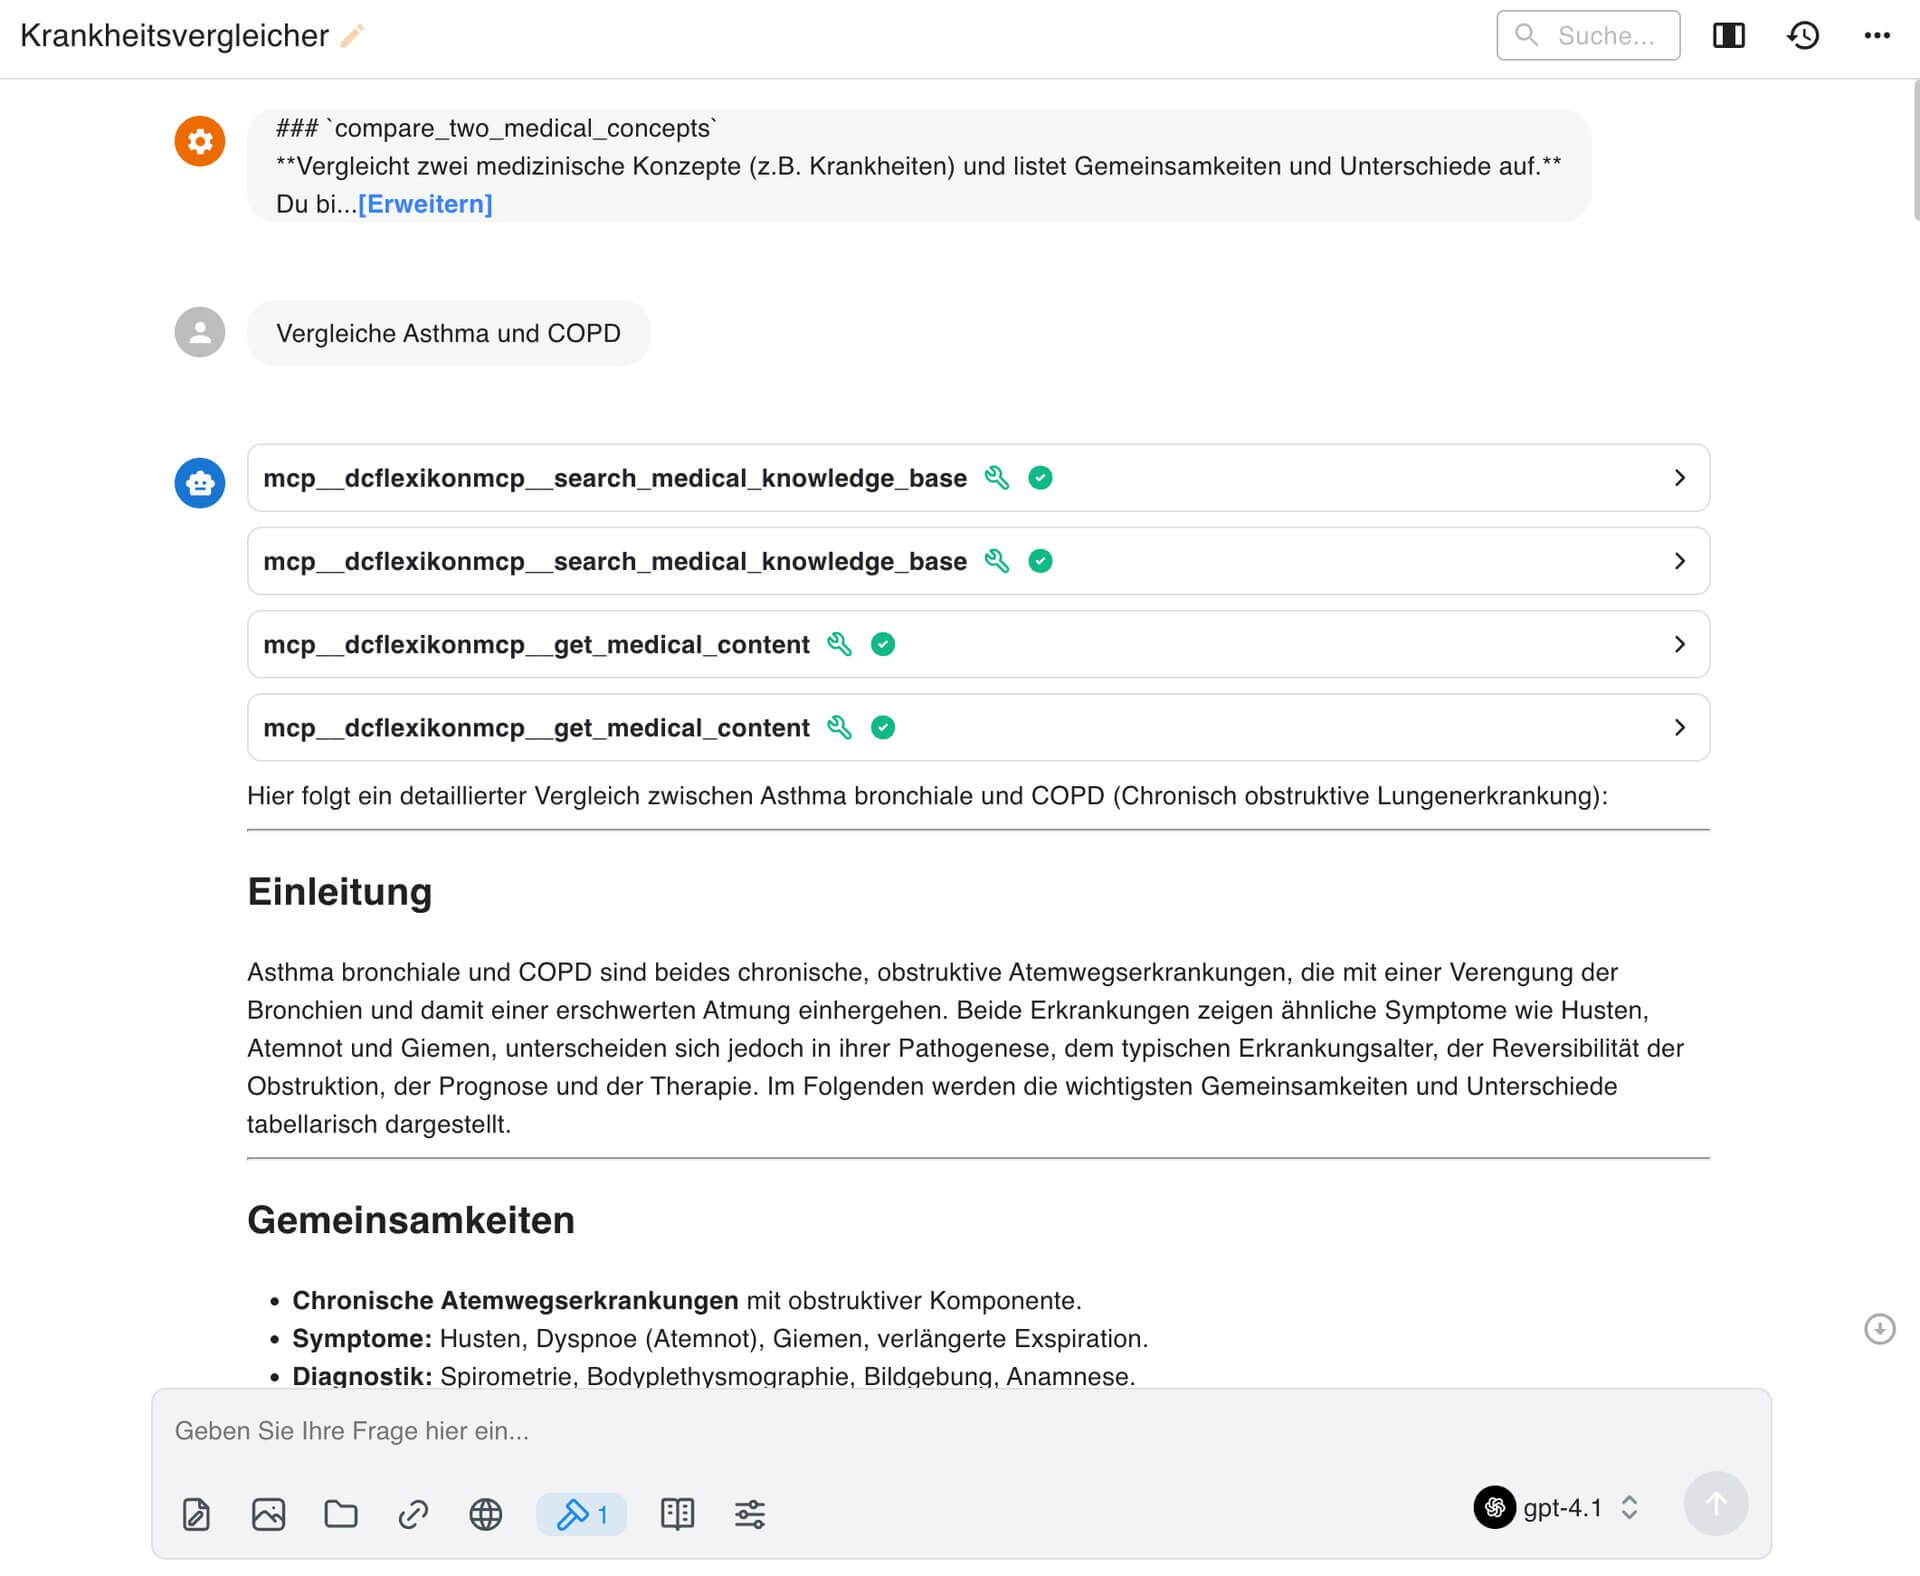
Task: Click the Erweitern link in system prompt
Action: coord(425,204)
